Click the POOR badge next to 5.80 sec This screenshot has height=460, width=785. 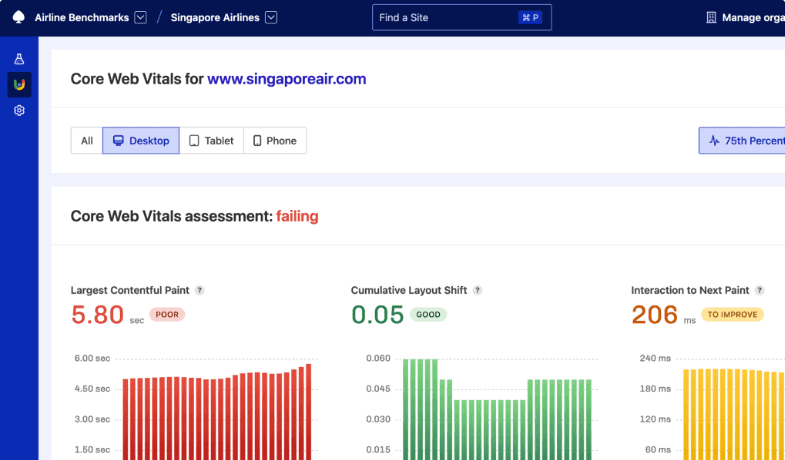167,314
